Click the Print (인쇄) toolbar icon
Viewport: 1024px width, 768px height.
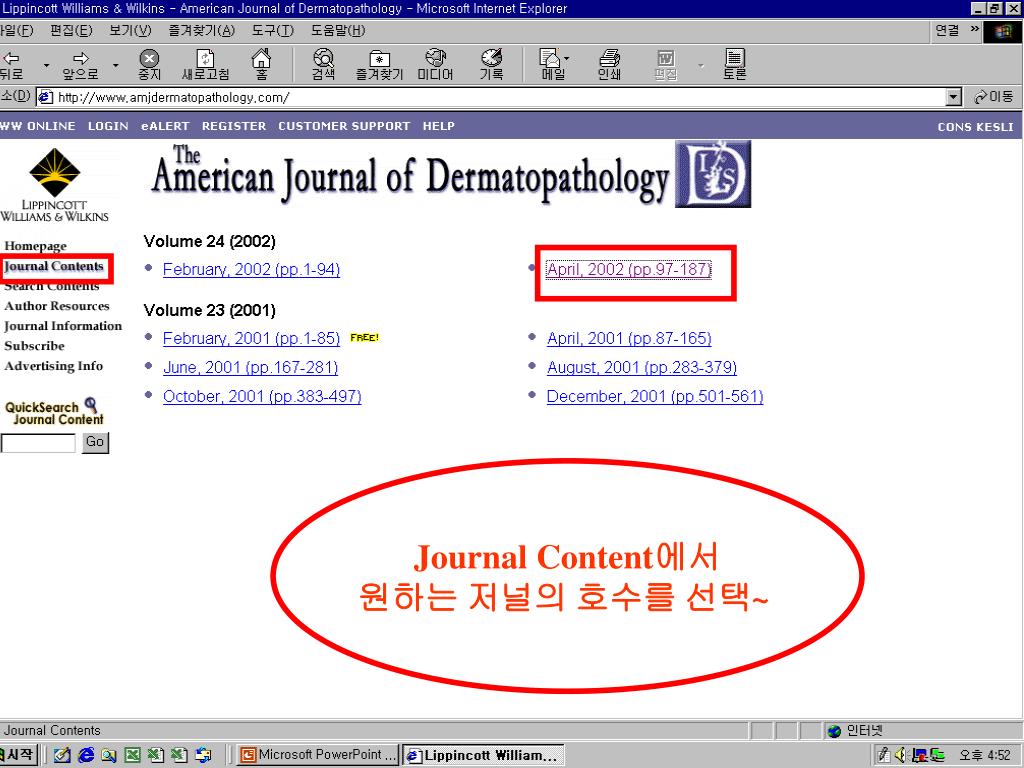click(609, 65)
